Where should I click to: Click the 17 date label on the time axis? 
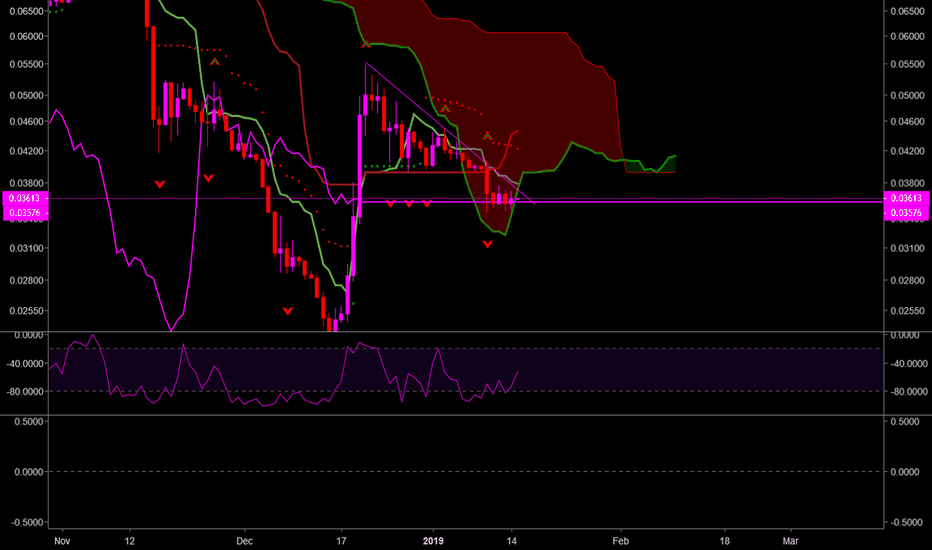point(341,541)
